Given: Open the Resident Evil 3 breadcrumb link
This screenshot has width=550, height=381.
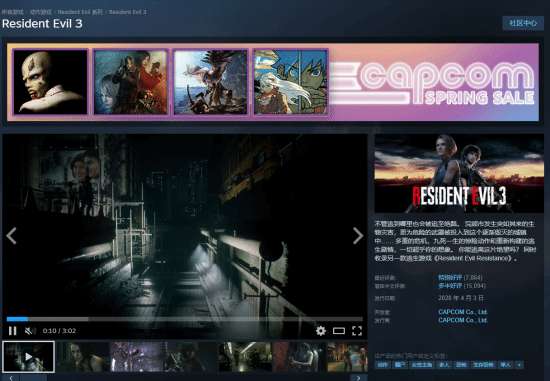Looking at the screenshot, I should point(128,12).
